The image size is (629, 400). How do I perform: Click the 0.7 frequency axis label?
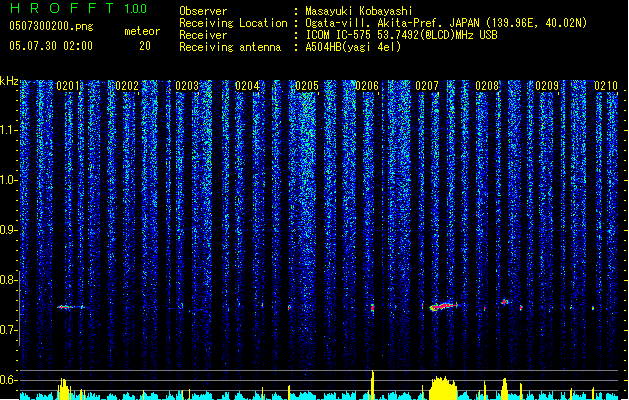point(8,330)
